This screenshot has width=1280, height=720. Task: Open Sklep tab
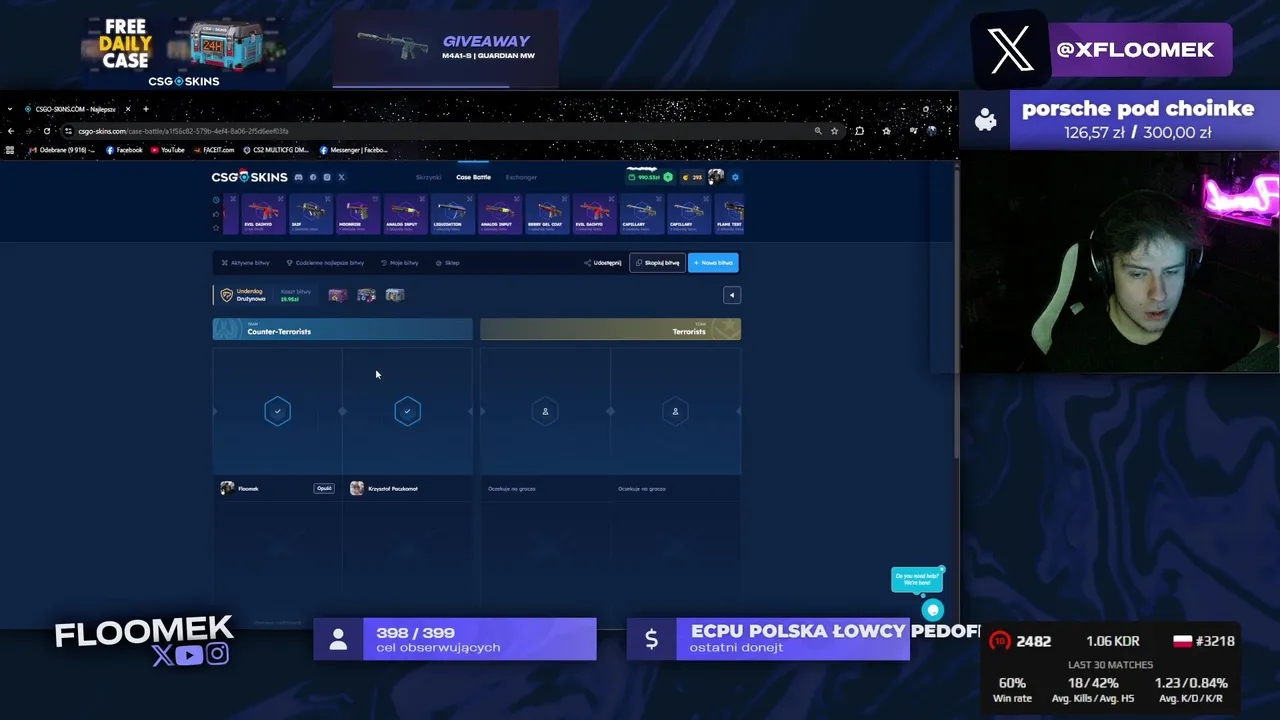(x=448, y=263)
